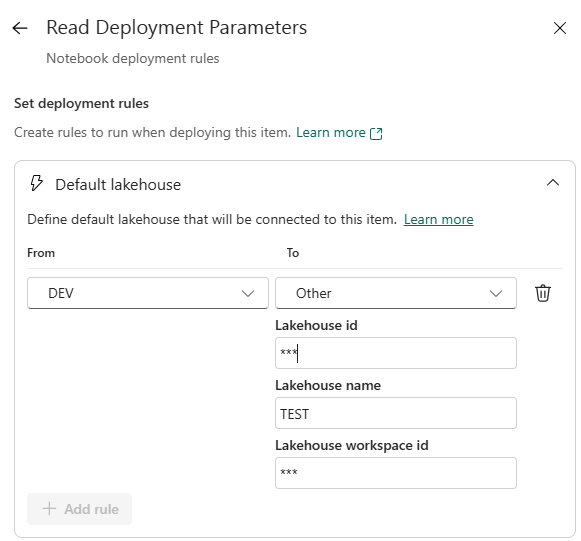581x541 pixels.
Task: Click the Lakehouse name field containing TEST
Action: [396, 413]
